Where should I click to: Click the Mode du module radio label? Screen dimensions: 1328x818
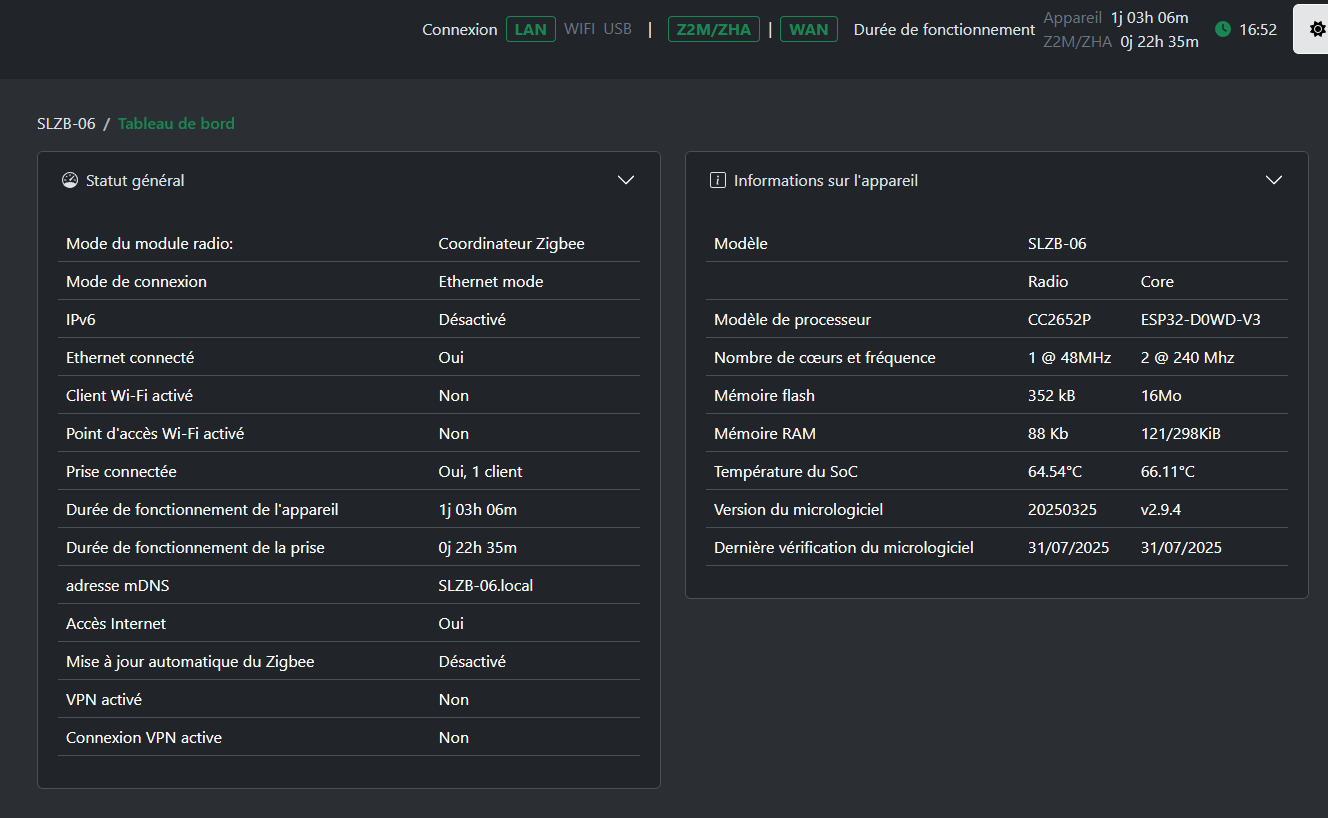click(x=150, y=244)
